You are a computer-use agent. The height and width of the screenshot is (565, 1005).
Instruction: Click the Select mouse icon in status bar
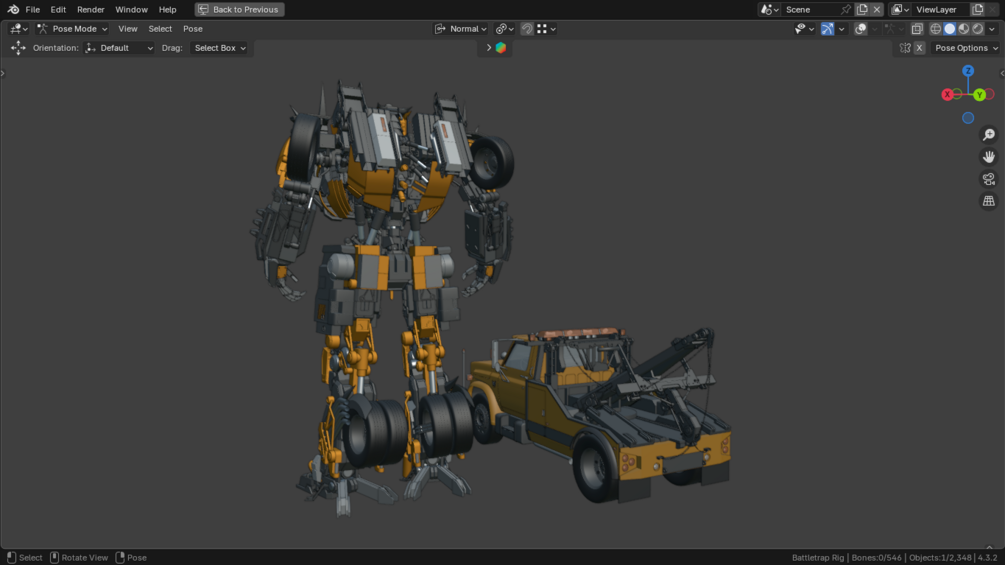coord(11,557)
